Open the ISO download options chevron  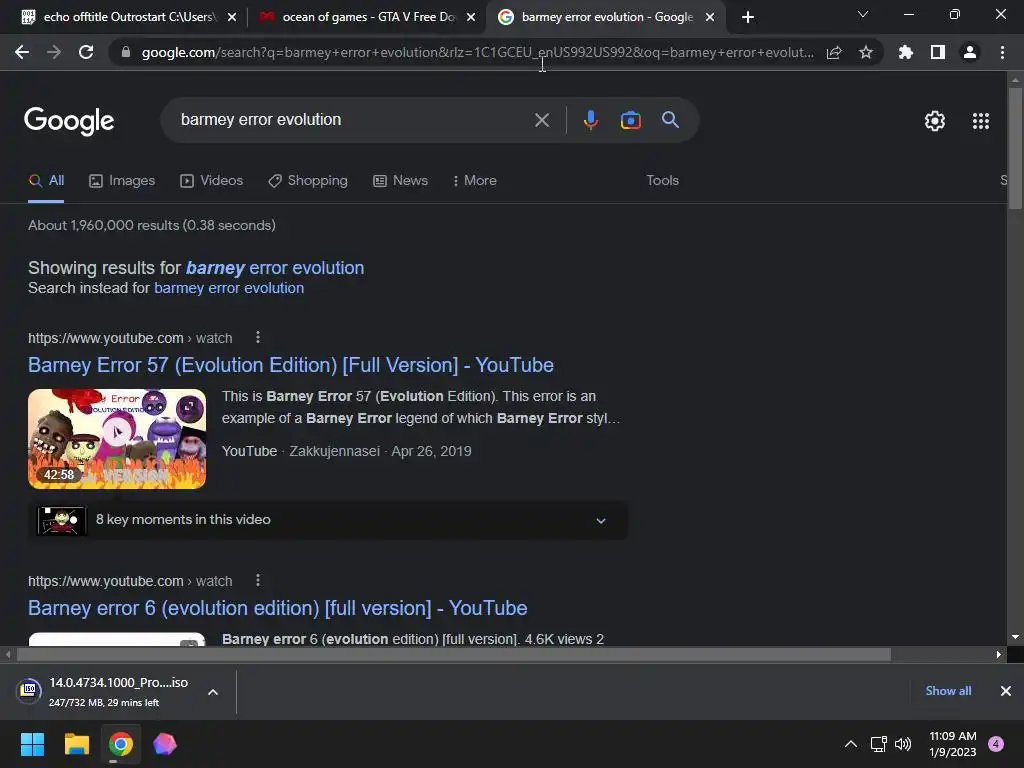click(x=213, y=692)
